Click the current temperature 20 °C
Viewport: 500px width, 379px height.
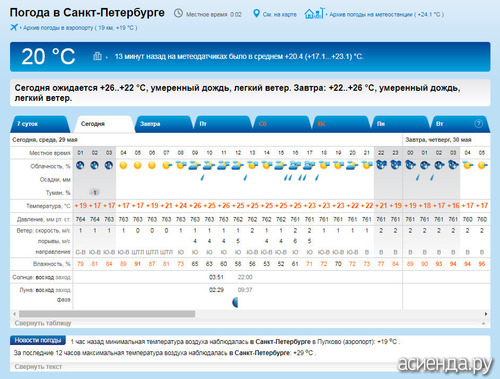[48, 56]
